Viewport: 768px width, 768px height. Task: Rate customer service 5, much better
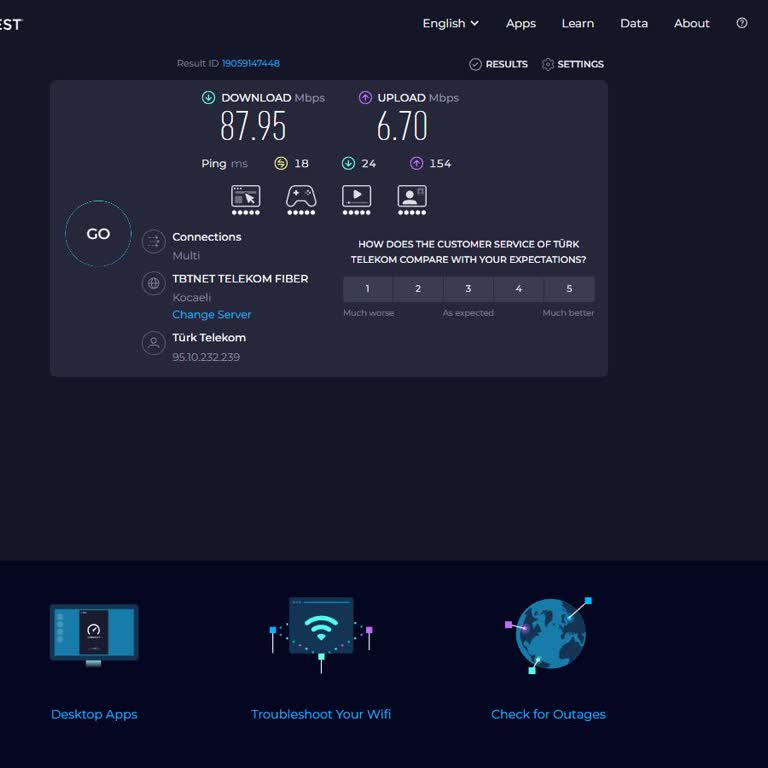(569, 288)
